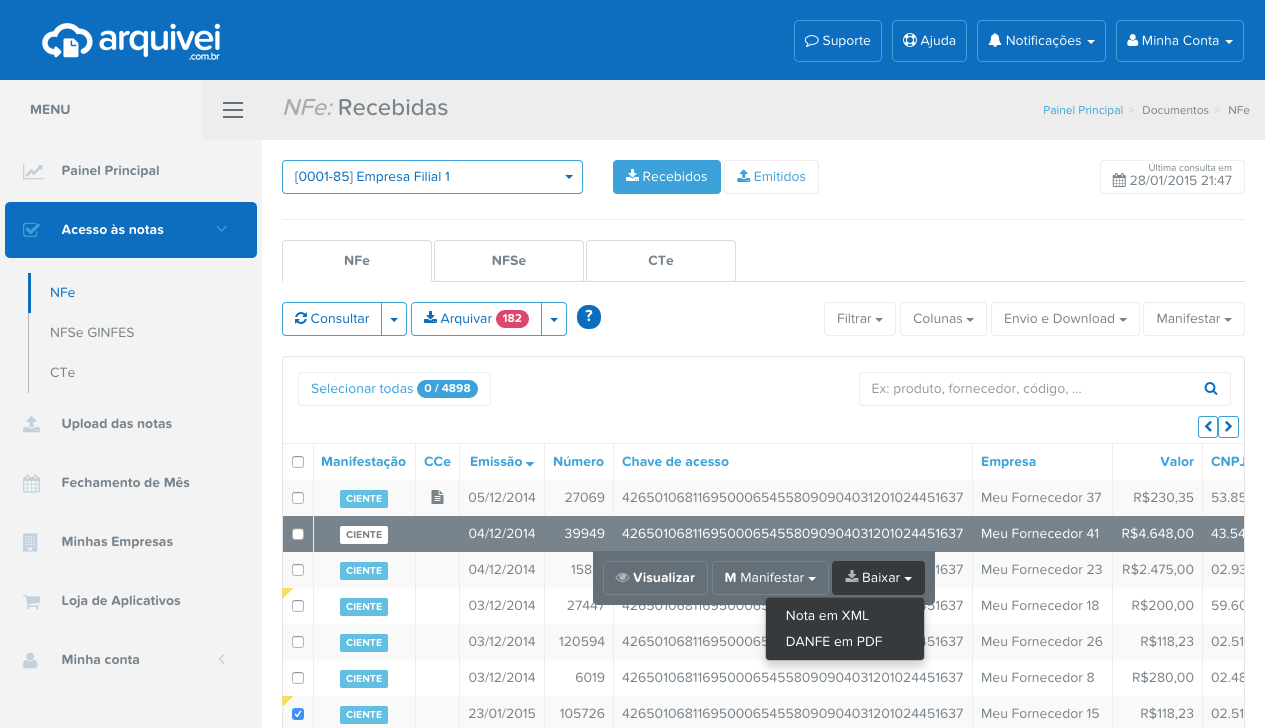Uncheck the checkbox on the 23/01/2015 row

coord(297,714)
